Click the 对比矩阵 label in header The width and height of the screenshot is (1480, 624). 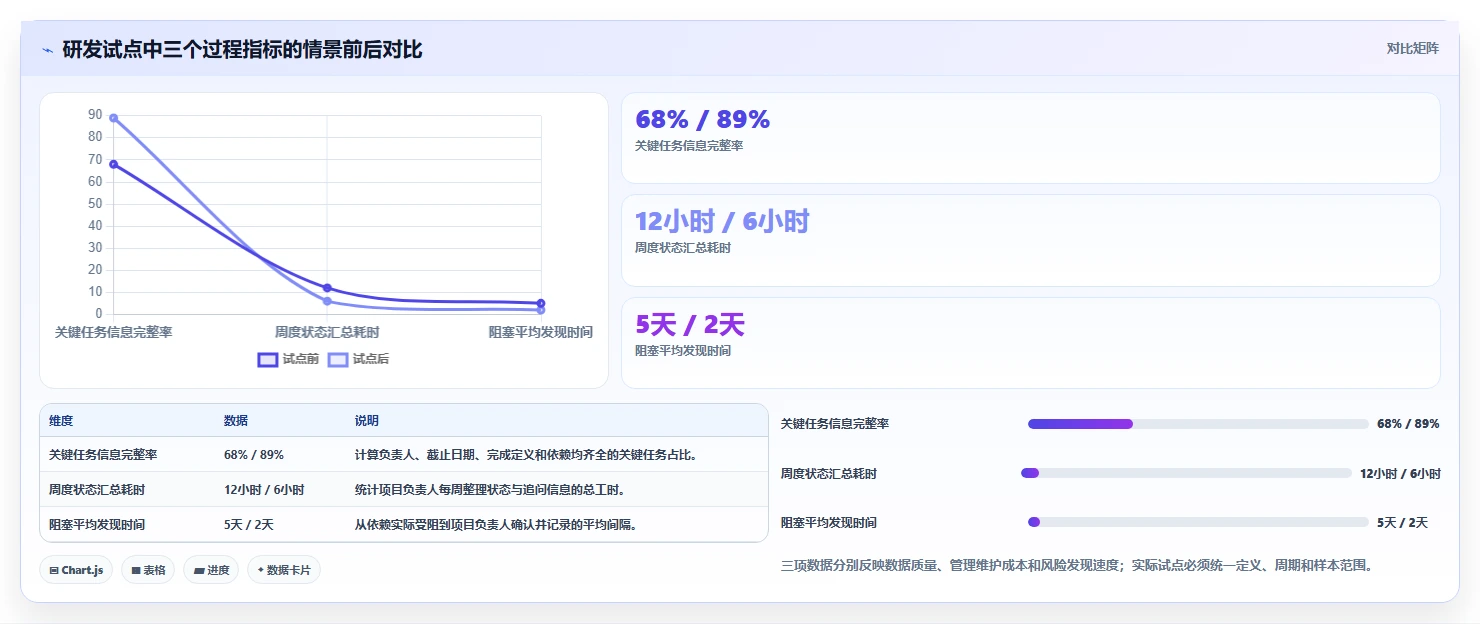tap(1413, 48)
